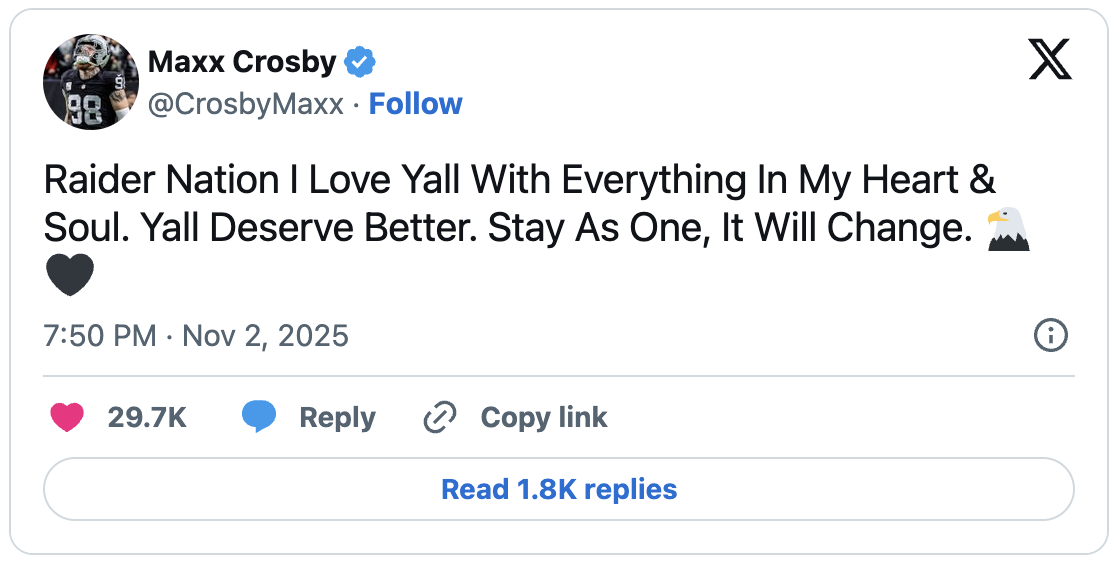Click the blue verified checkmark badge

tap(360, 63)
